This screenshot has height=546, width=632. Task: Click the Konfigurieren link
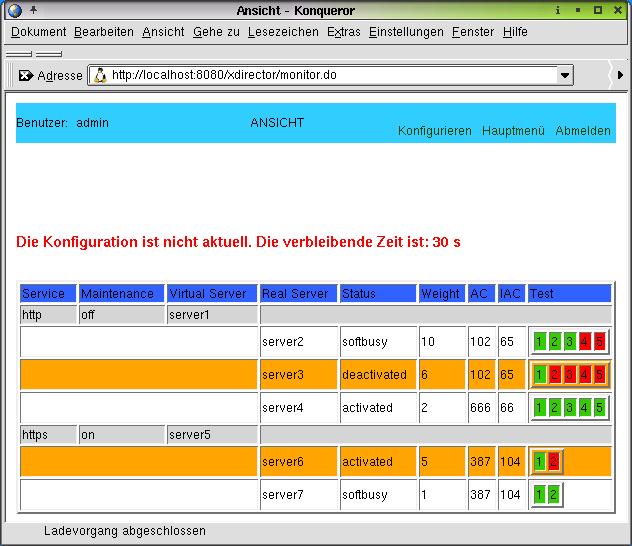coord(434,131)
